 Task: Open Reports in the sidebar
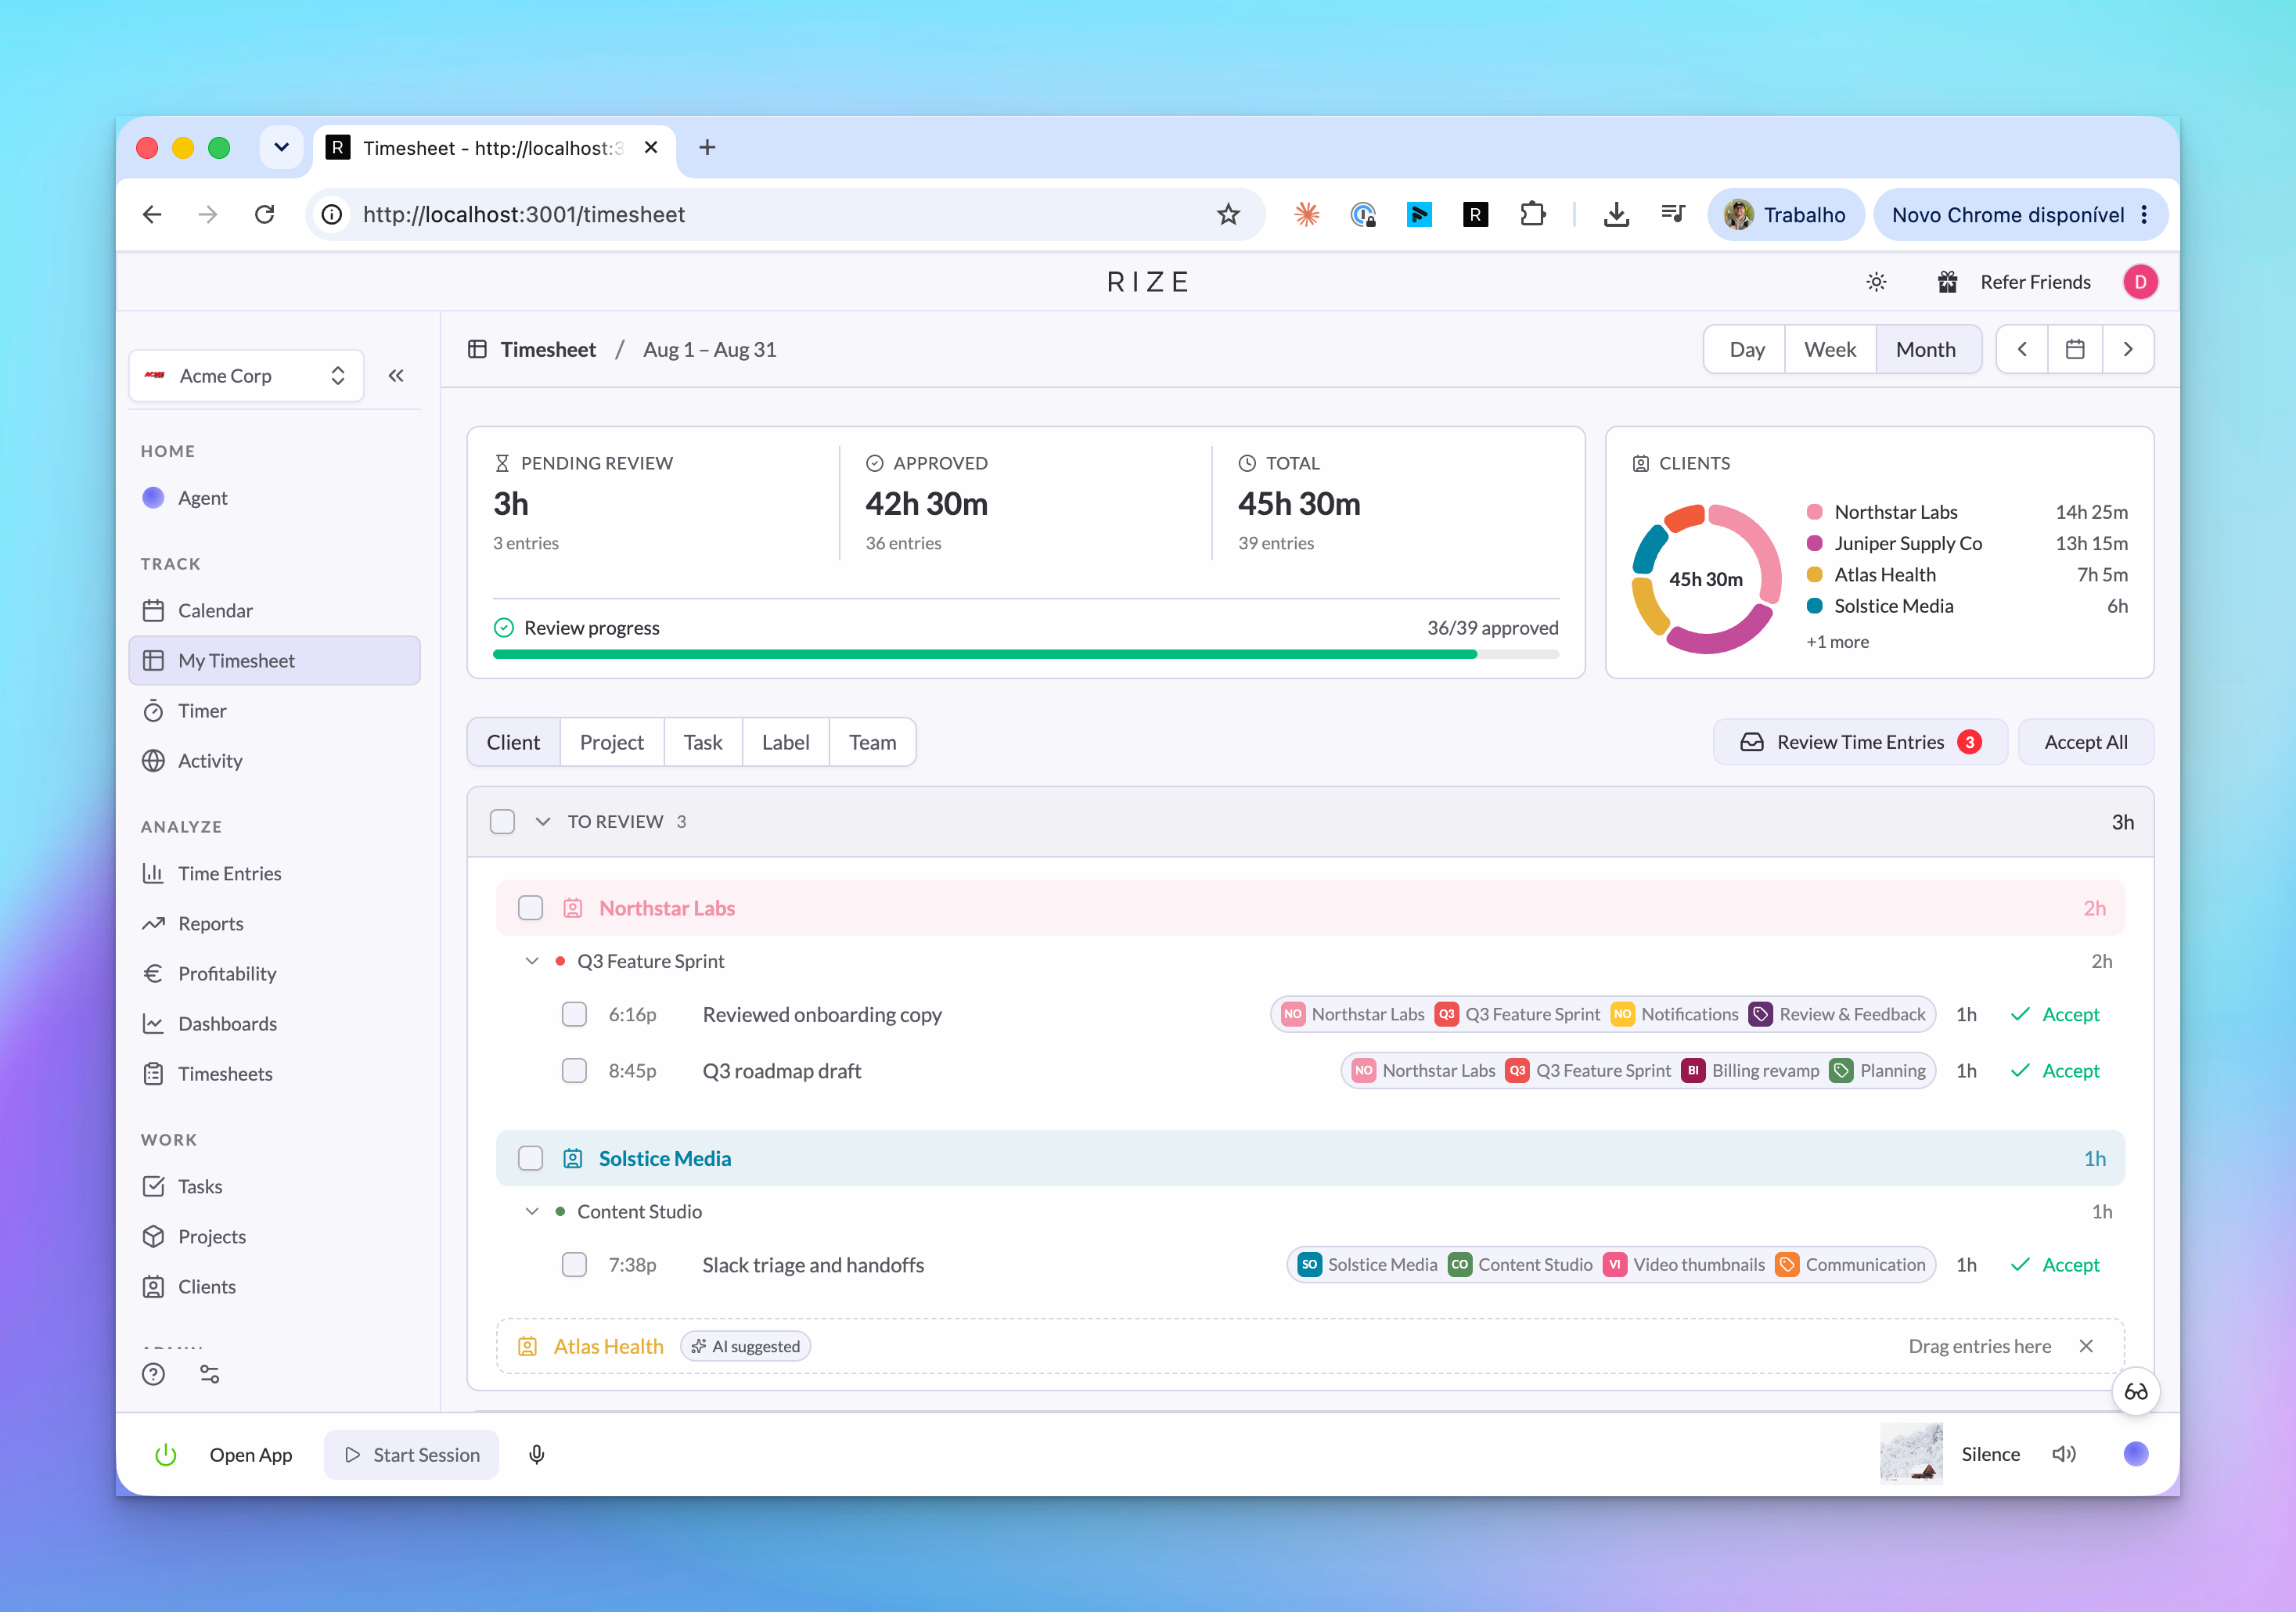(274, 923)
